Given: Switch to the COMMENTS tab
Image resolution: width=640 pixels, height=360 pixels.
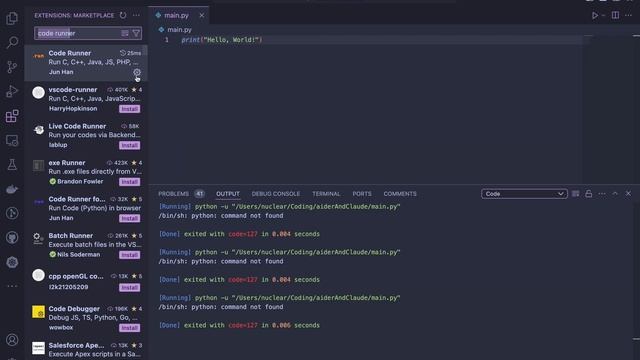Looking at the screenshot, I should (x=400, y=194).
